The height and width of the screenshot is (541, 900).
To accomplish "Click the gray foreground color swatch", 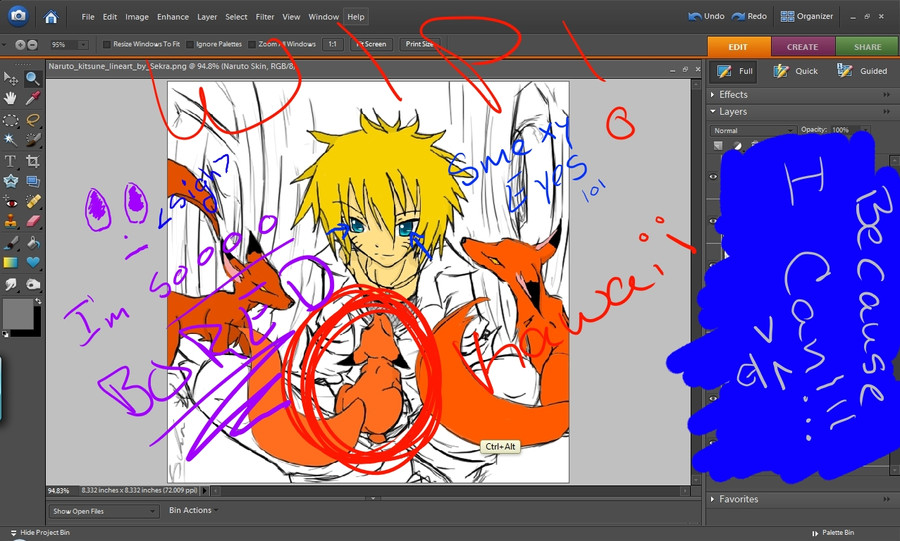I will tap(17, 313).
